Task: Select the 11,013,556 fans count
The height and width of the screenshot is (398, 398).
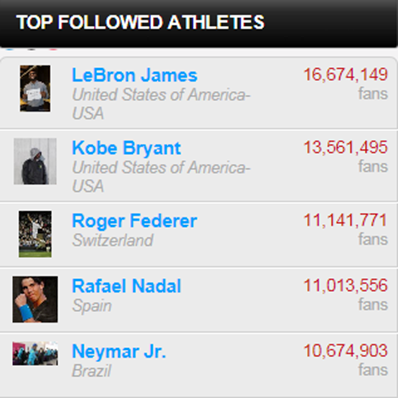Action: point(345,285)
